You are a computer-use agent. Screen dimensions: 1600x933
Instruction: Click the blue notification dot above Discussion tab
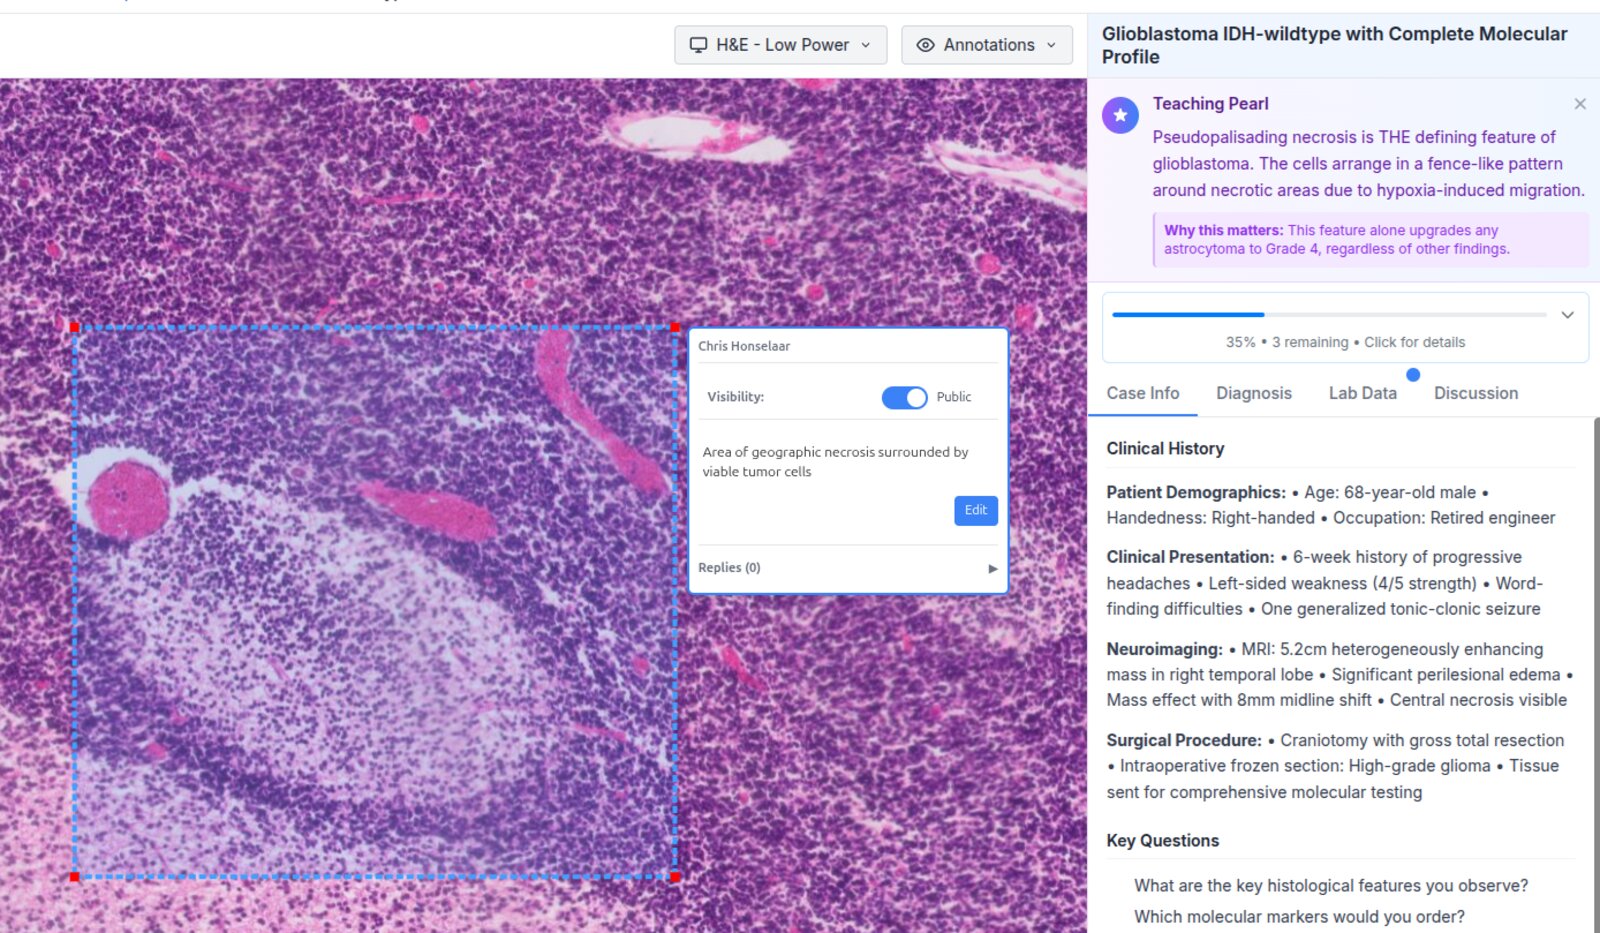tap(1413, 375)
